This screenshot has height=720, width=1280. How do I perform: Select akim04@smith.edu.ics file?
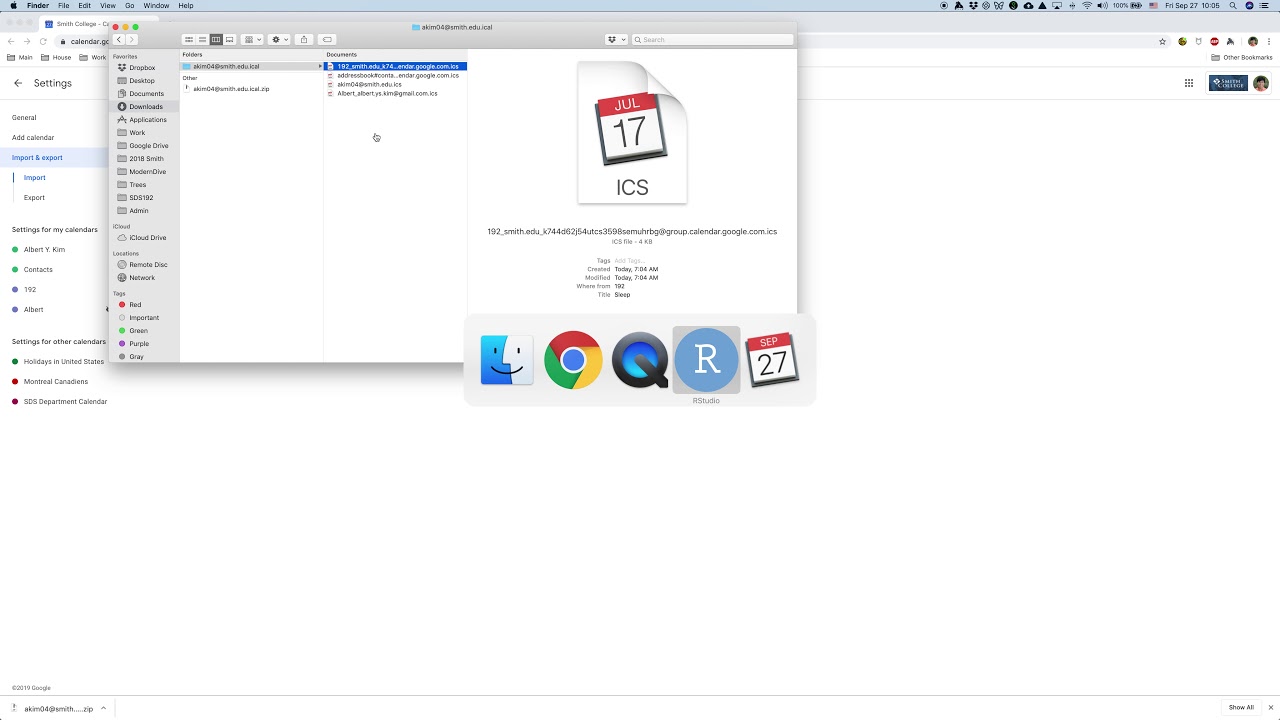(x=369, y=85)
